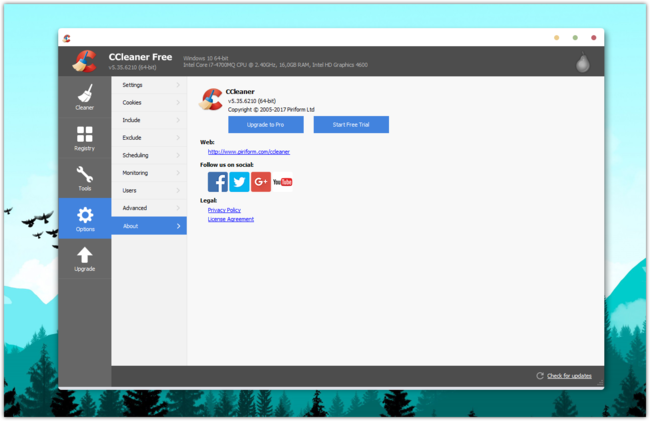This screenshot has width=650, height=421.
Task: Click the chevron next to Monitoring
Action: click(178, 173)
